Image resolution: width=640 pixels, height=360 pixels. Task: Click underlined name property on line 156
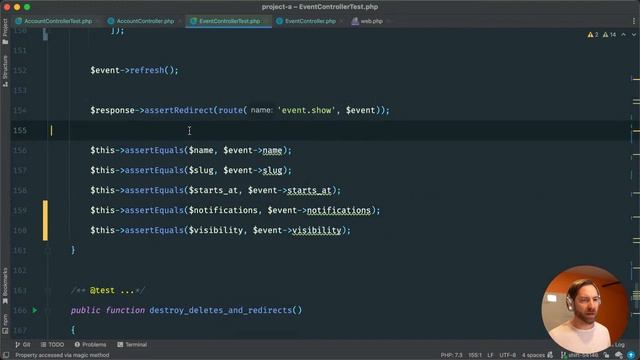coord(272,150)
